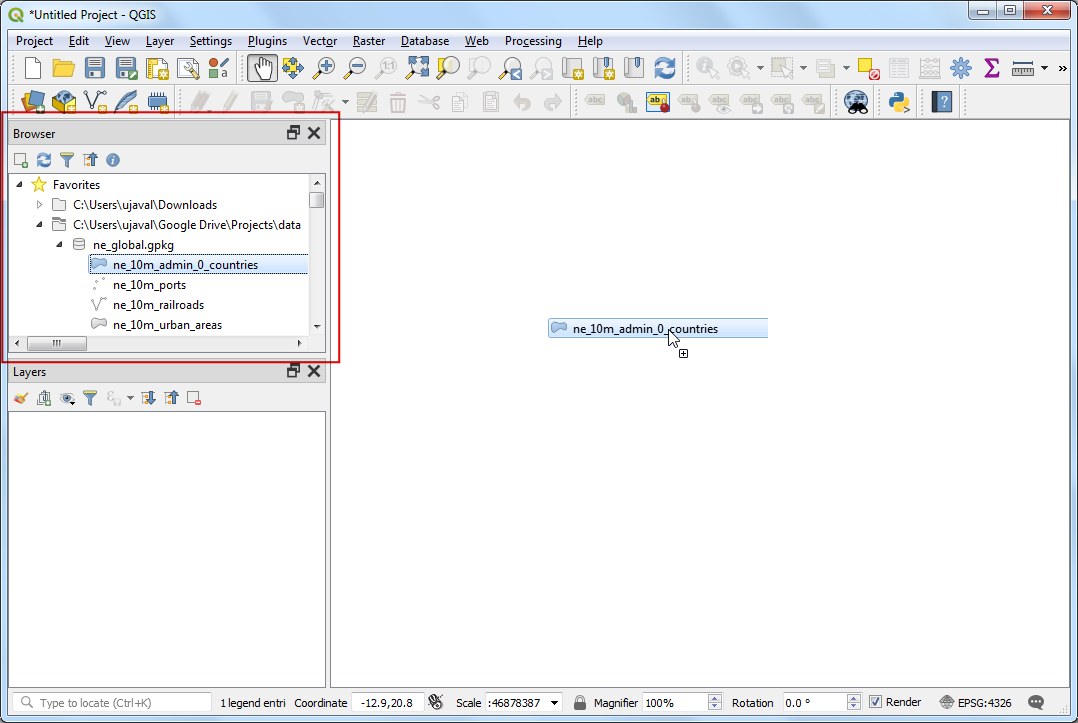This screenshot has width=1078, height=723.
Task: Collapse the ne_global.gpkg tree node
Action: click(59, 245)
